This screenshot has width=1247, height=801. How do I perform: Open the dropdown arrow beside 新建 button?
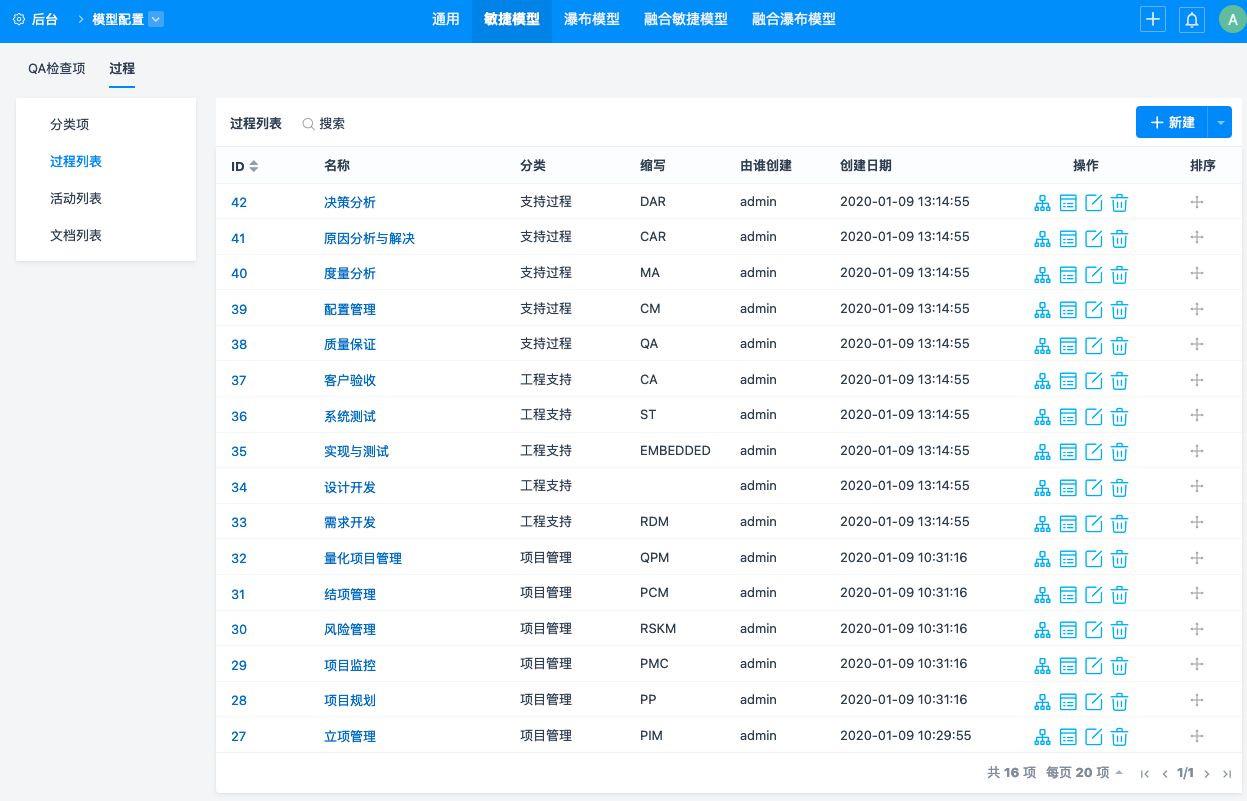coord(1220,122)
